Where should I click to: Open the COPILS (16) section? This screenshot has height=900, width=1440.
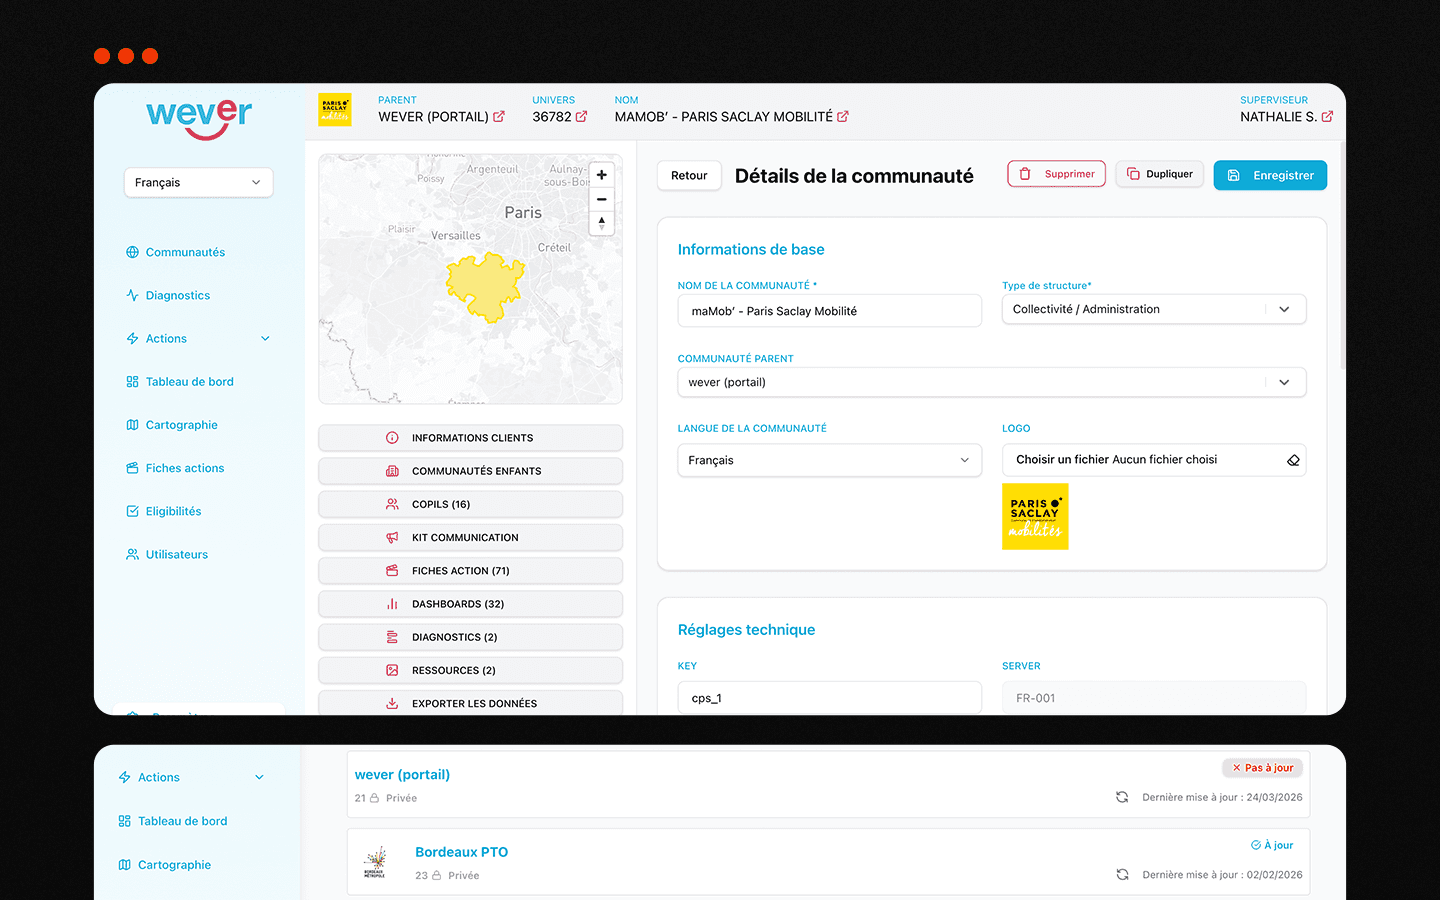[470, 504]
